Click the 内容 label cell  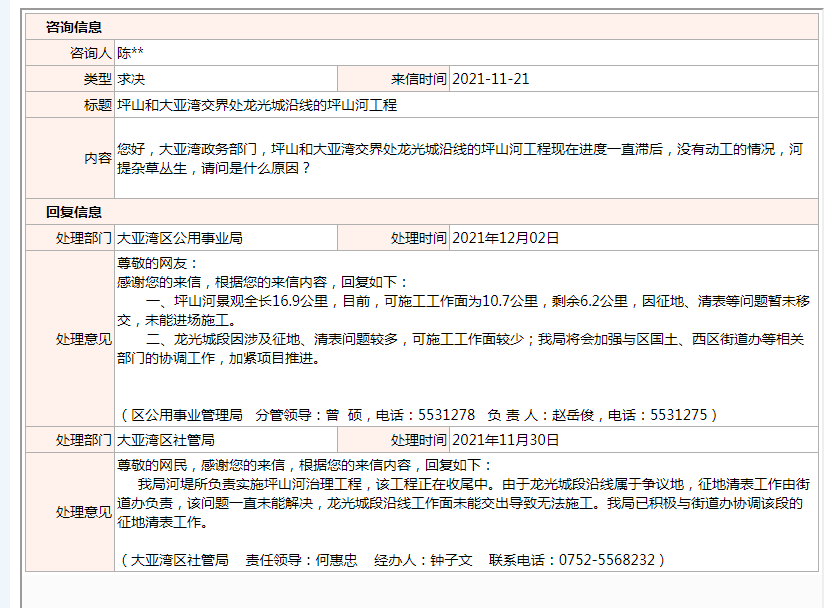point(98,158)
